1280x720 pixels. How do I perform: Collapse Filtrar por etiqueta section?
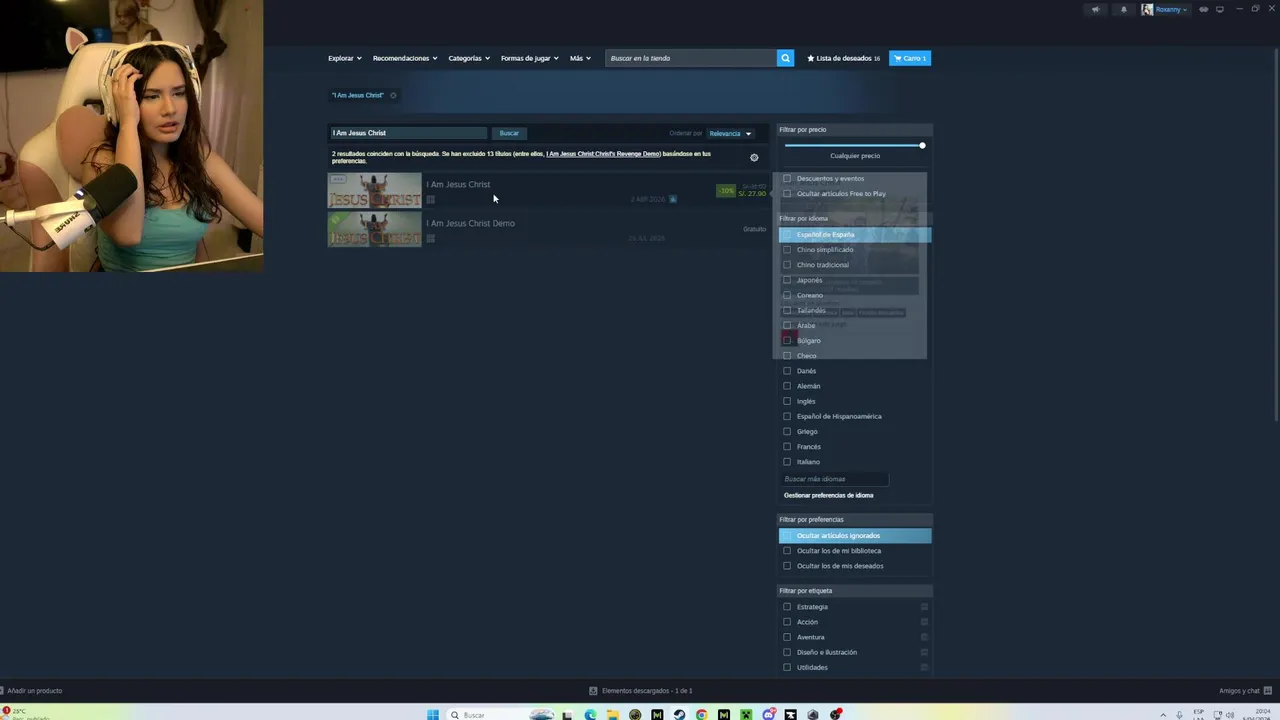[855, 590]
